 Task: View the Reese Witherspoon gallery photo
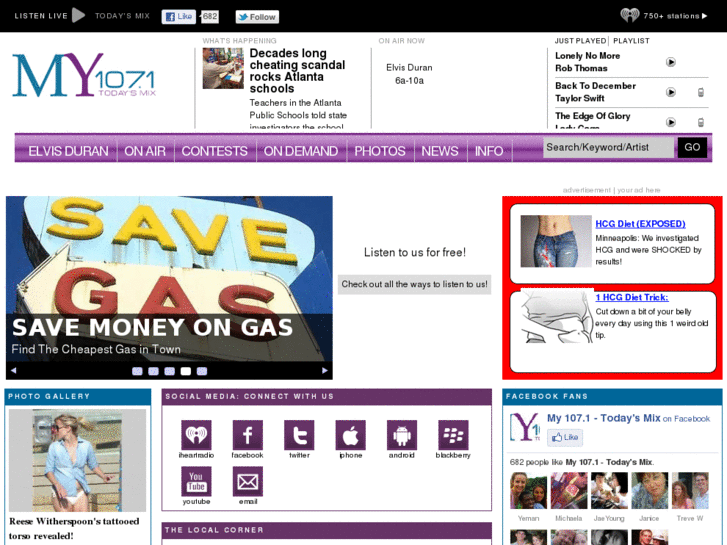(77, 460)
